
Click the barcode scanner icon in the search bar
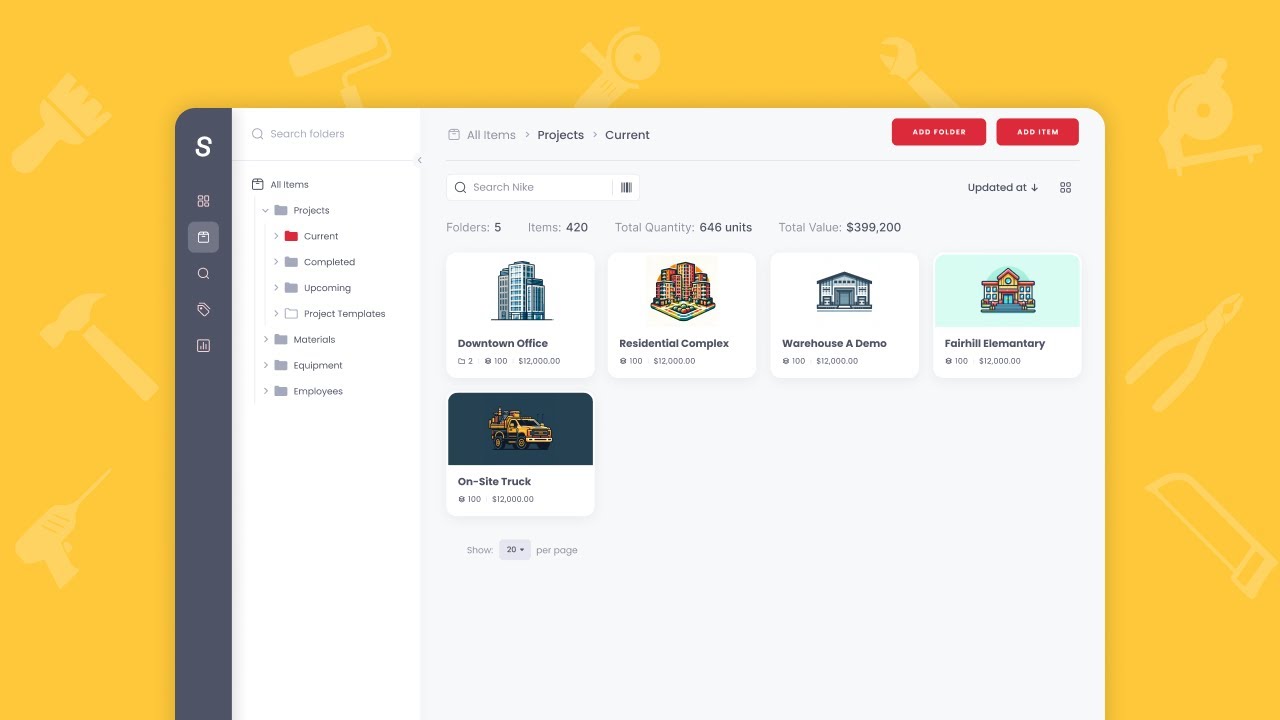tap(626, 187)
